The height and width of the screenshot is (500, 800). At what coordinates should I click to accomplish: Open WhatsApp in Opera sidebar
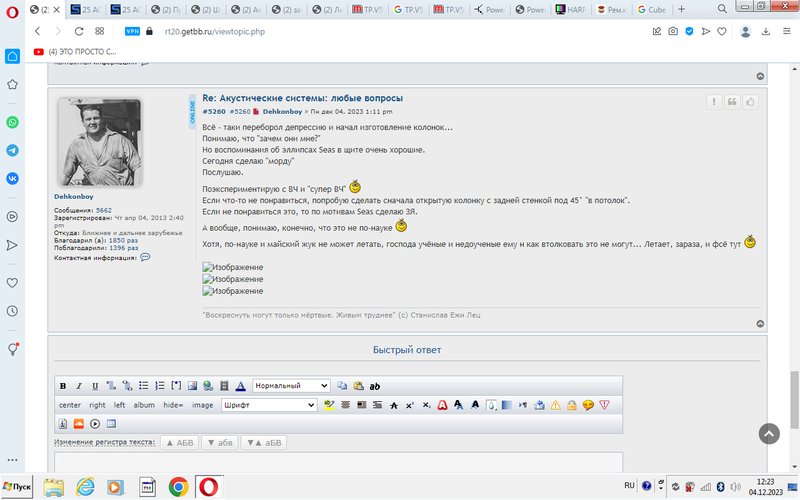pyautogui.click(x=12, y=122)
